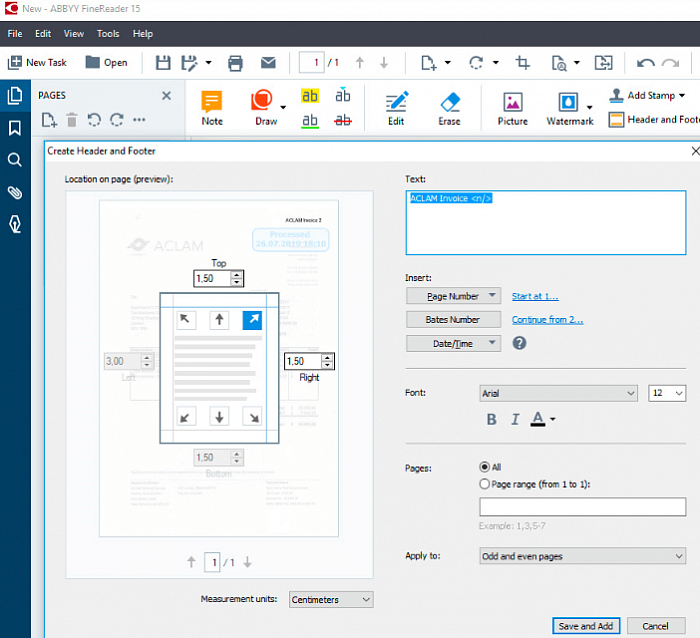
Task: Click the 'Start at 1...' link
Action: point(535,296)
